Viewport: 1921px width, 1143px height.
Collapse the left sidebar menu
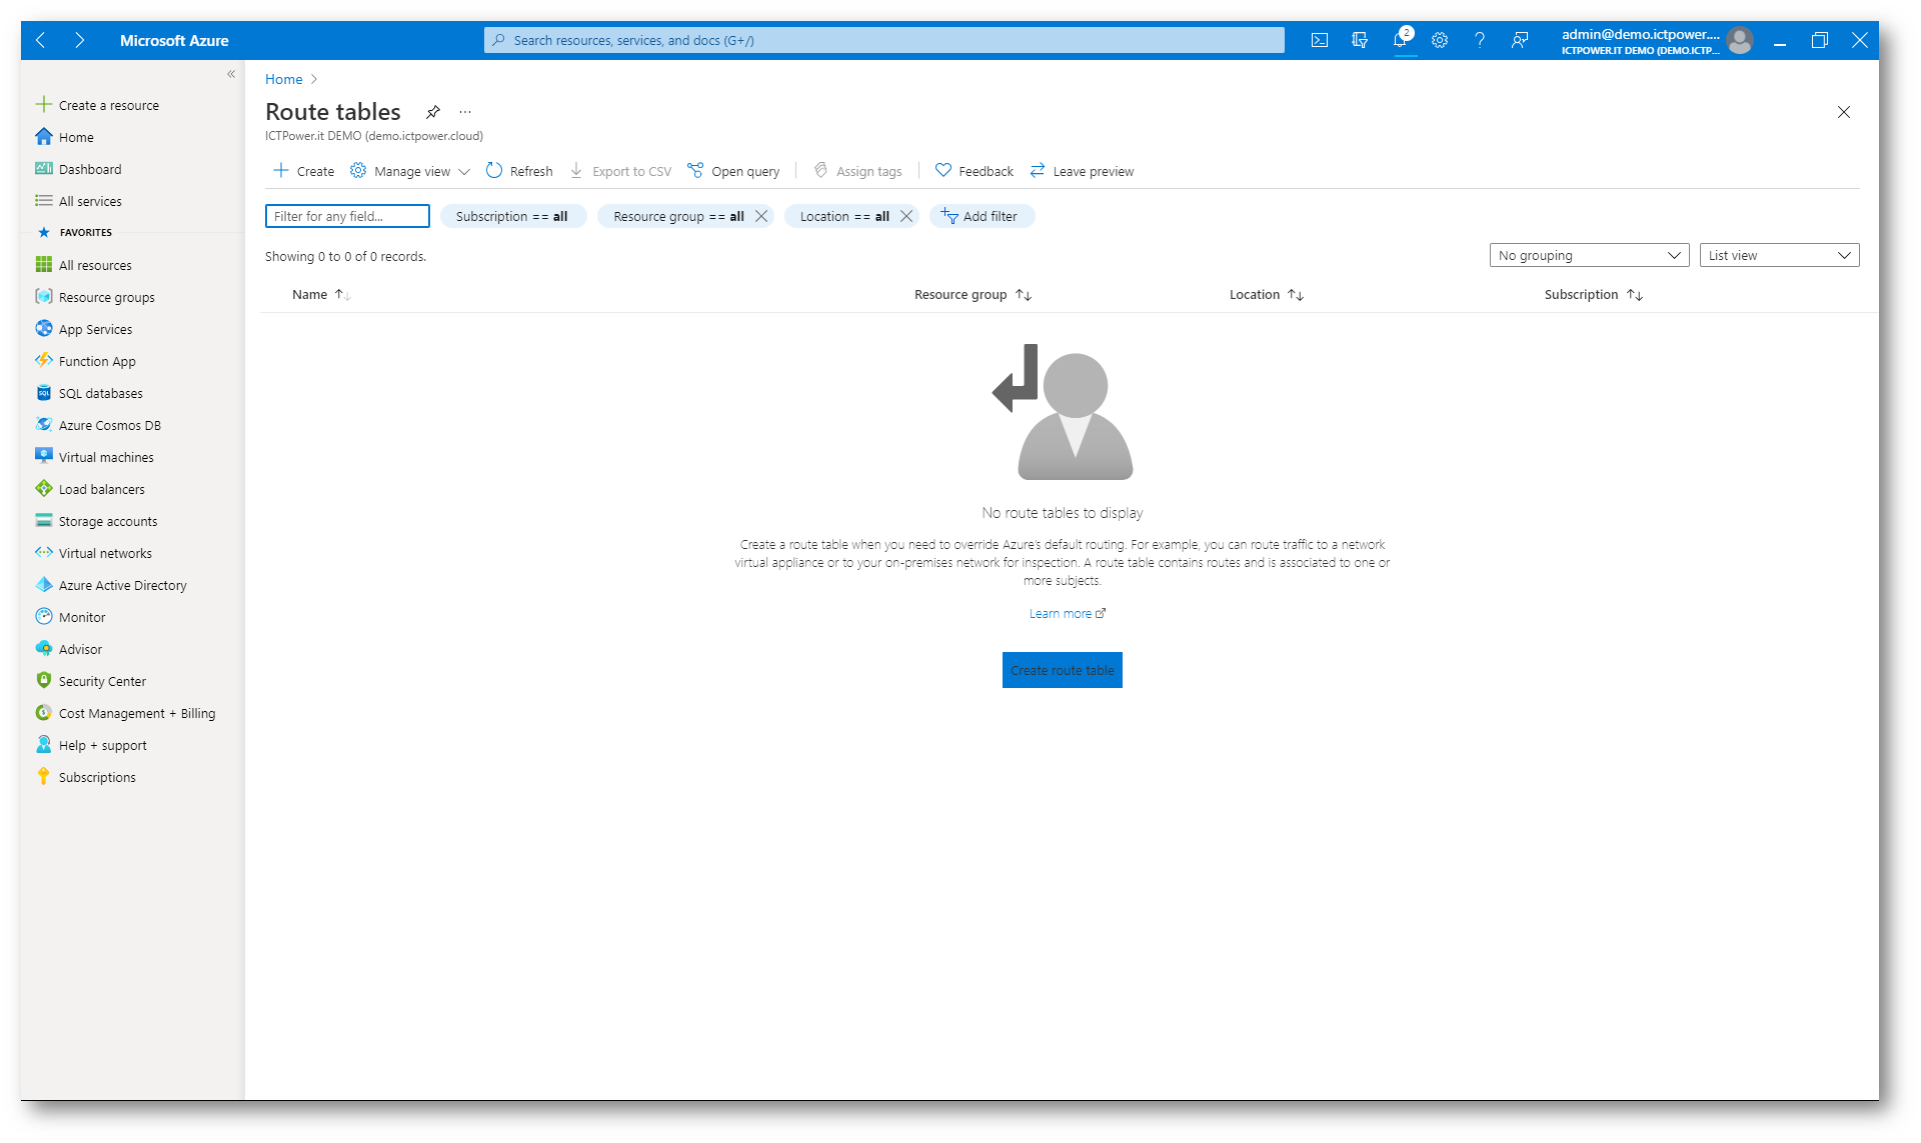click(231, 74)
